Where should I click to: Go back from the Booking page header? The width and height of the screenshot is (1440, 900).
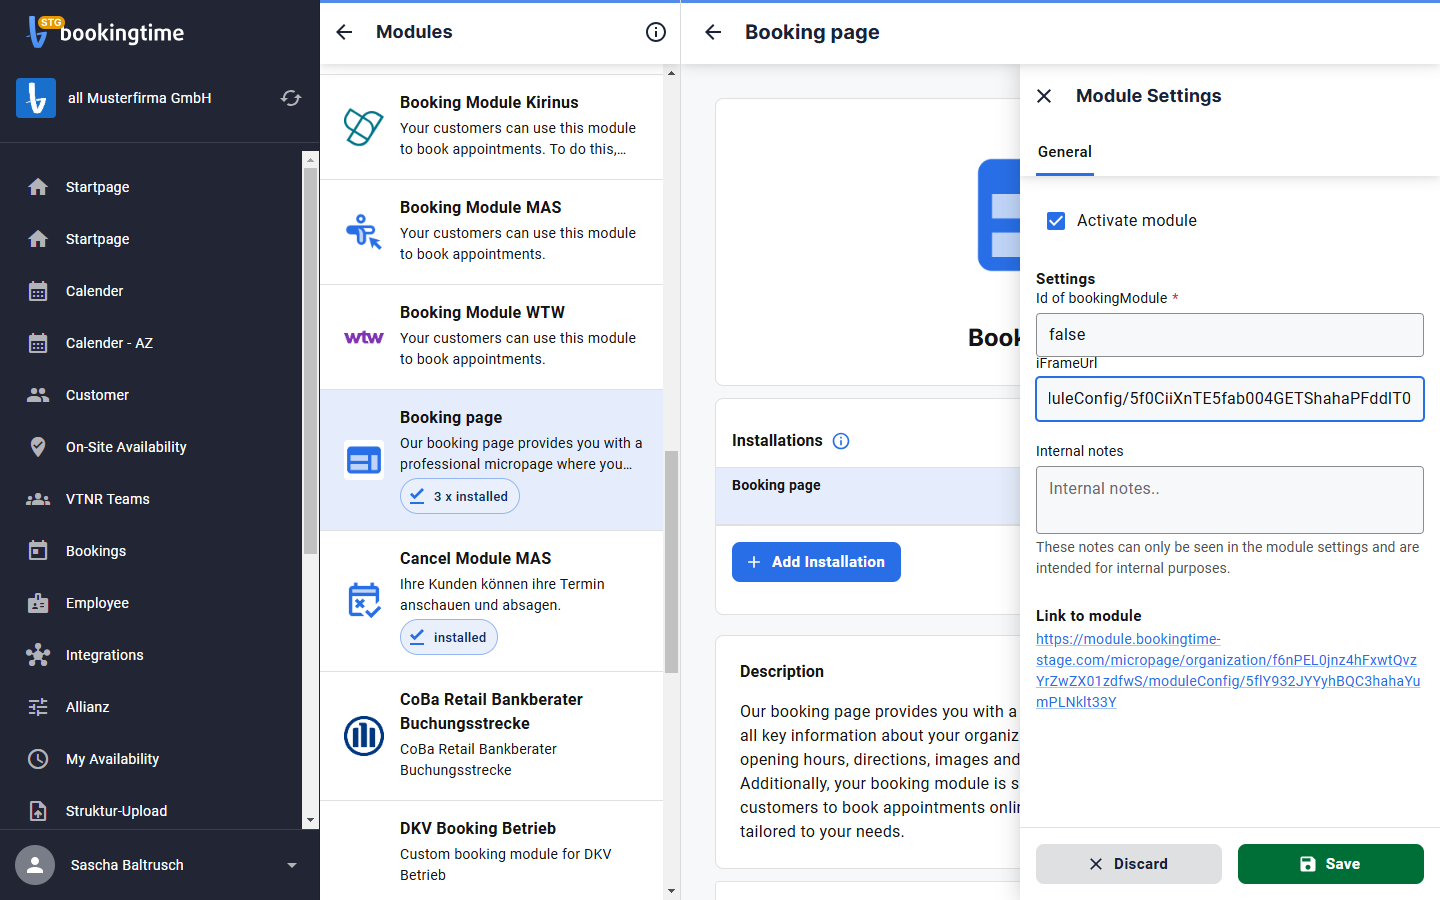coord(713,32)
